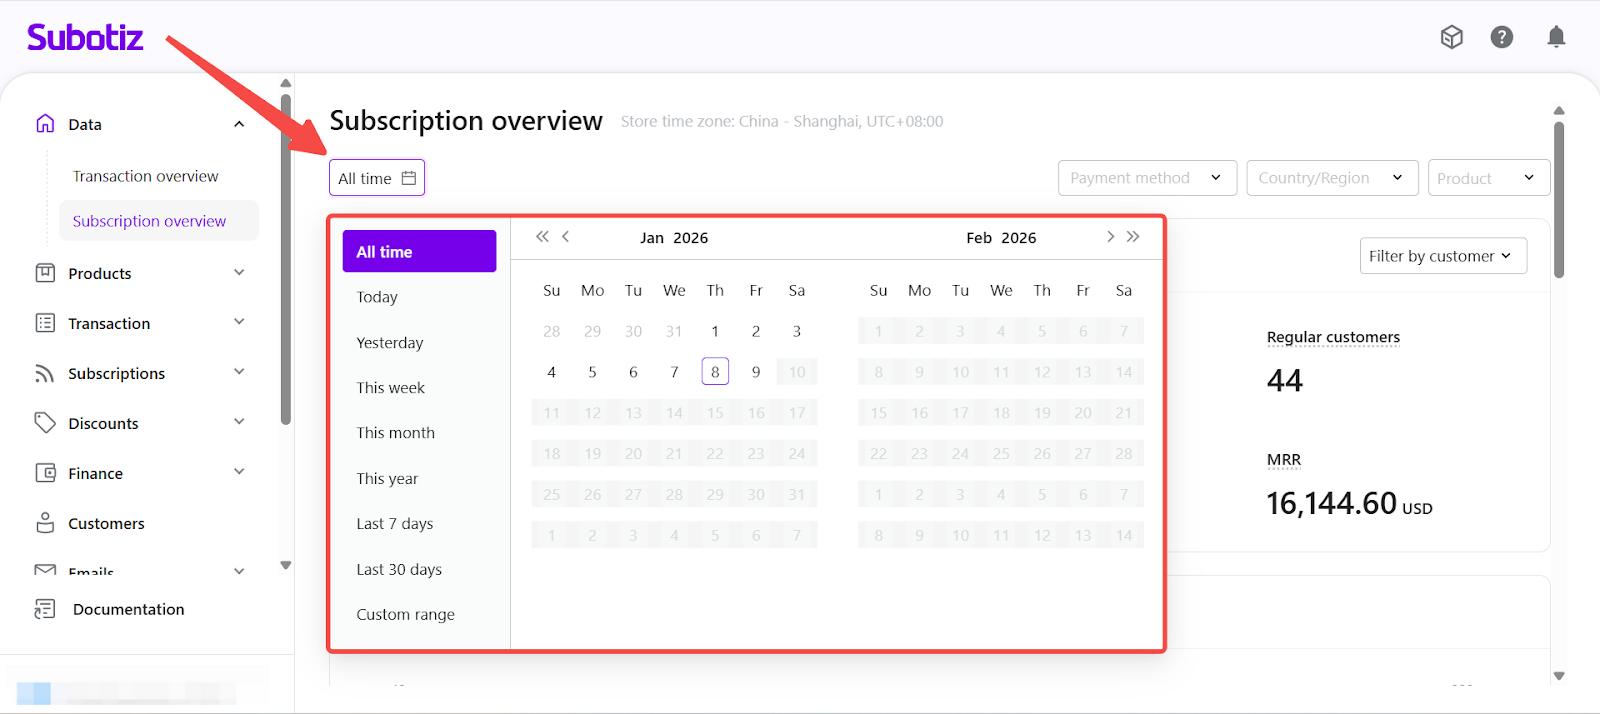The image size is (1600, 714).
Task: Open the Payment method dropdown
Action: coord(1147,178)
